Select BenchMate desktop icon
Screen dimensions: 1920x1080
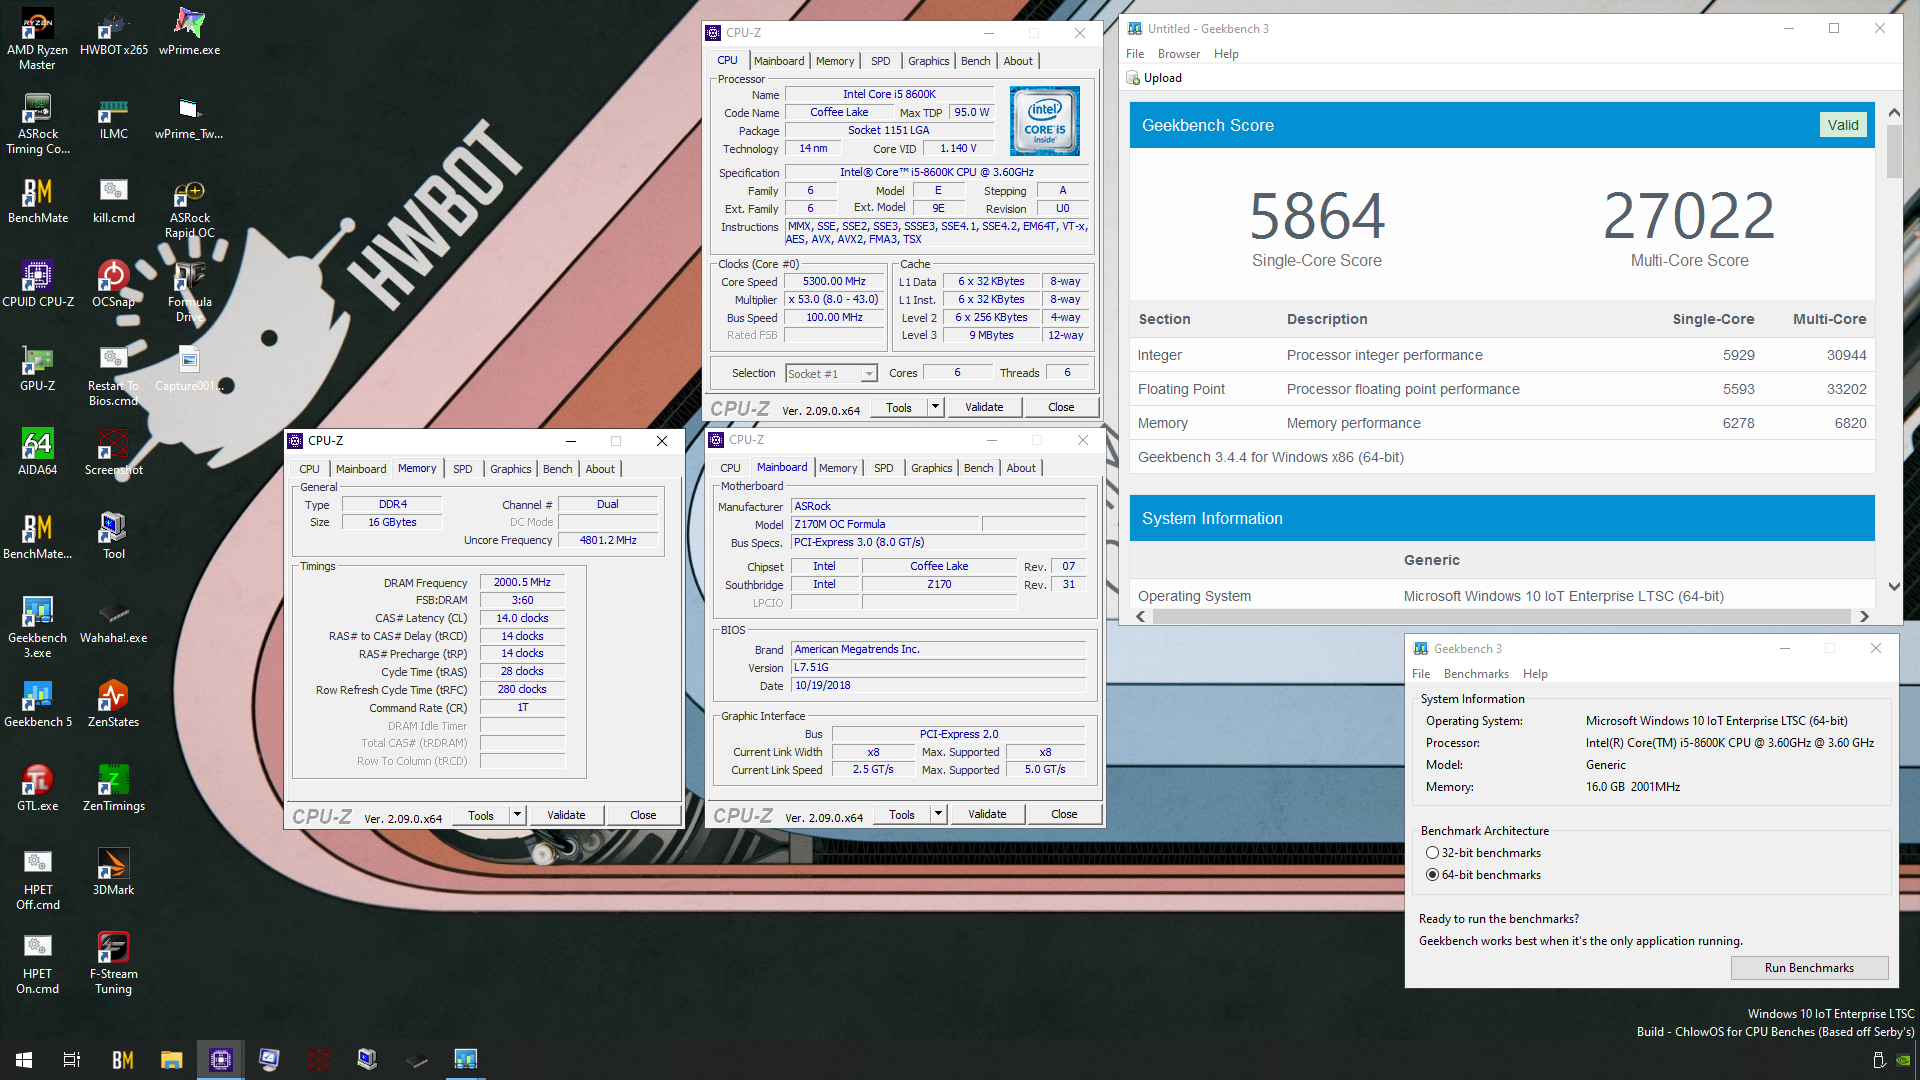click(38, 200)
